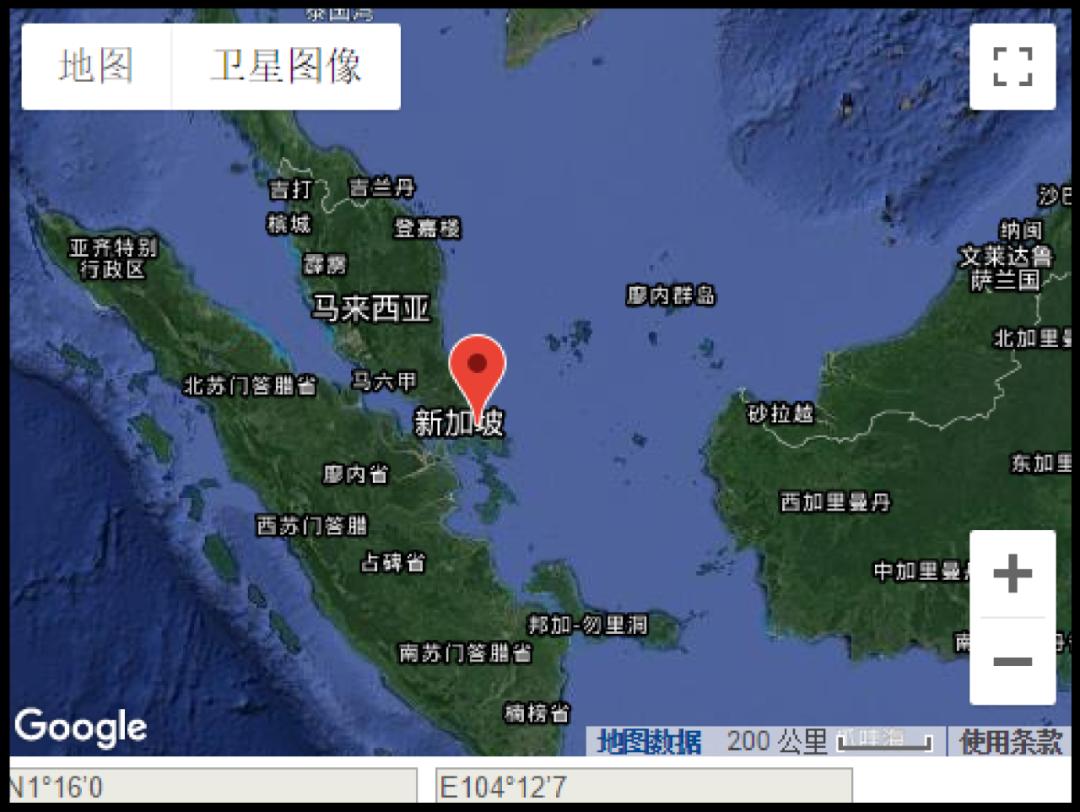
Task: Click the 亚齐特别行政区 region label
Action: tap(113, 258)
